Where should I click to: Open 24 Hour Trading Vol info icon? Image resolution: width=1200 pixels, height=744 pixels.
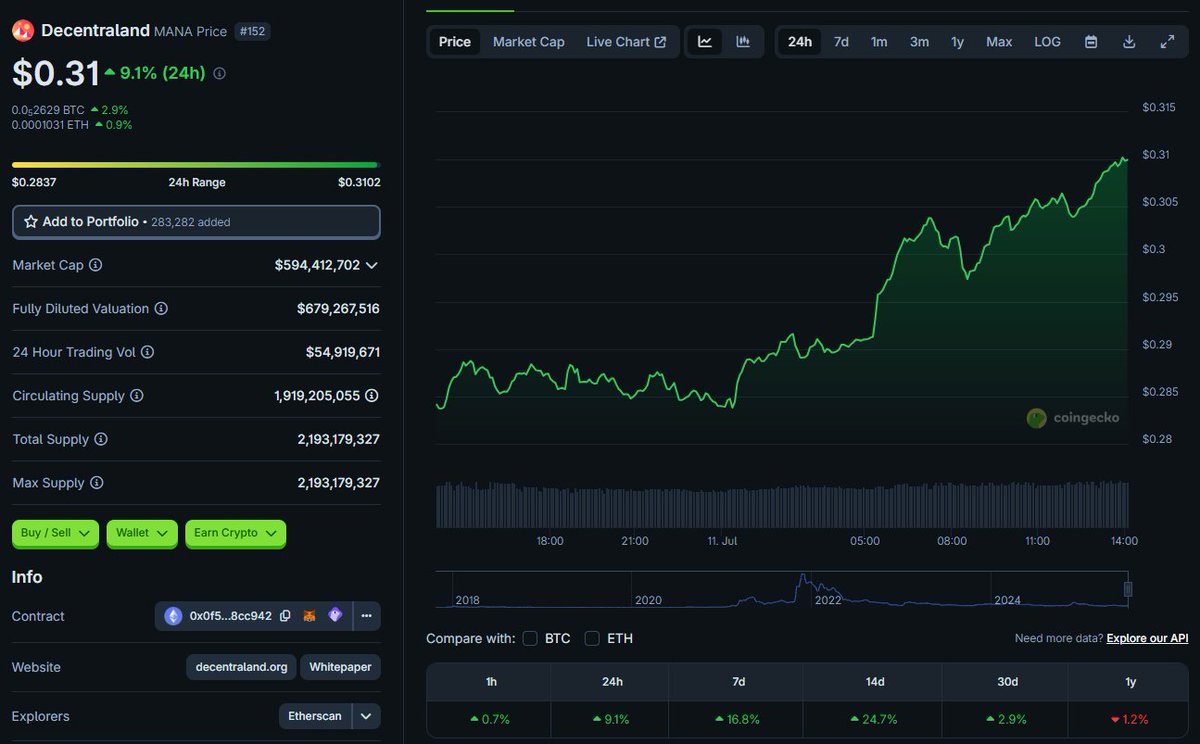(148, 352)
